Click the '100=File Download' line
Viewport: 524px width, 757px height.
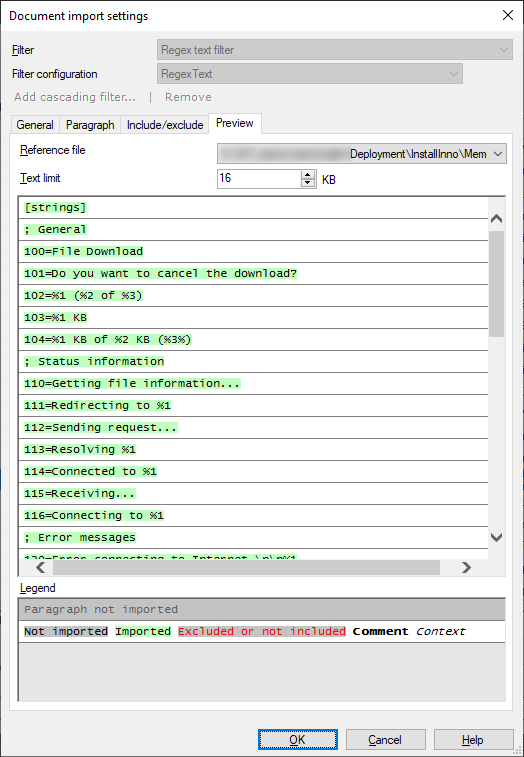tap(254, 252)
